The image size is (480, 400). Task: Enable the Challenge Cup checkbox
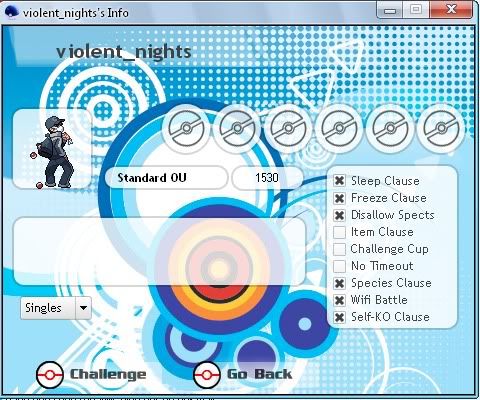[x=339, y=249]
